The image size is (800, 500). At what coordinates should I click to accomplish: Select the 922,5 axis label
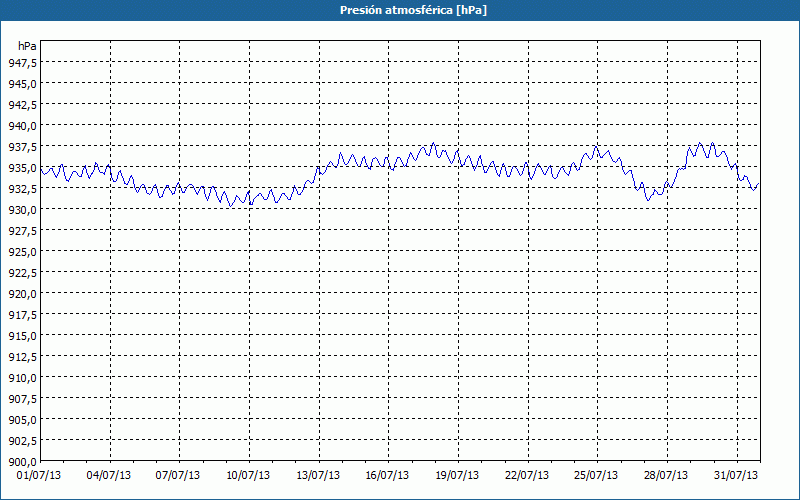22,272
